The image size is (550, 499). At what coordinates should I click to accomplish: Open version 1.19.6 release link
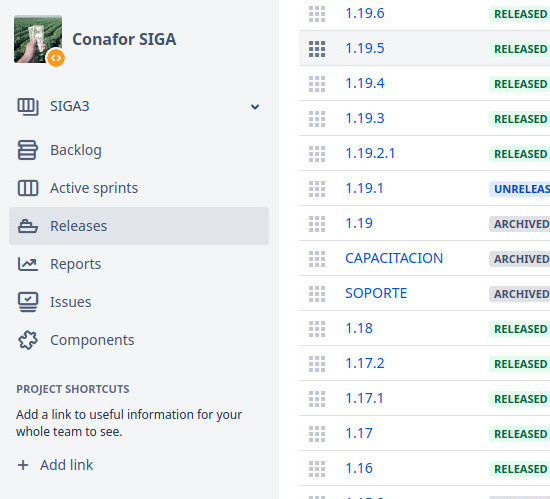pyautogui.click(x=365, y=13)
